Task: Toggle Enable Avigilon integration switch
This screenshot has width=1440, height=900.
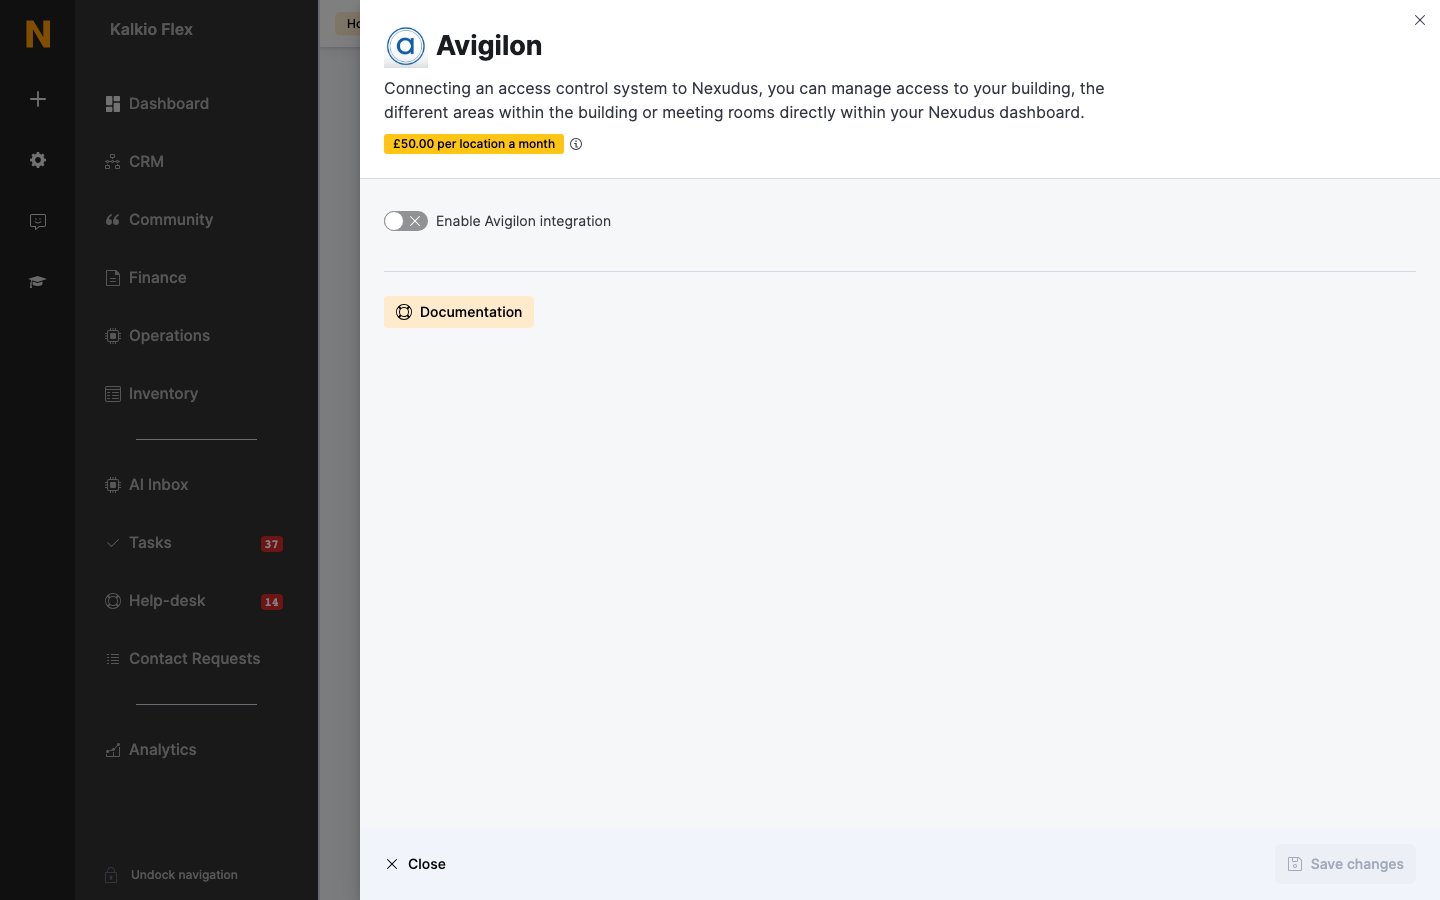Action: pos(406,221)
